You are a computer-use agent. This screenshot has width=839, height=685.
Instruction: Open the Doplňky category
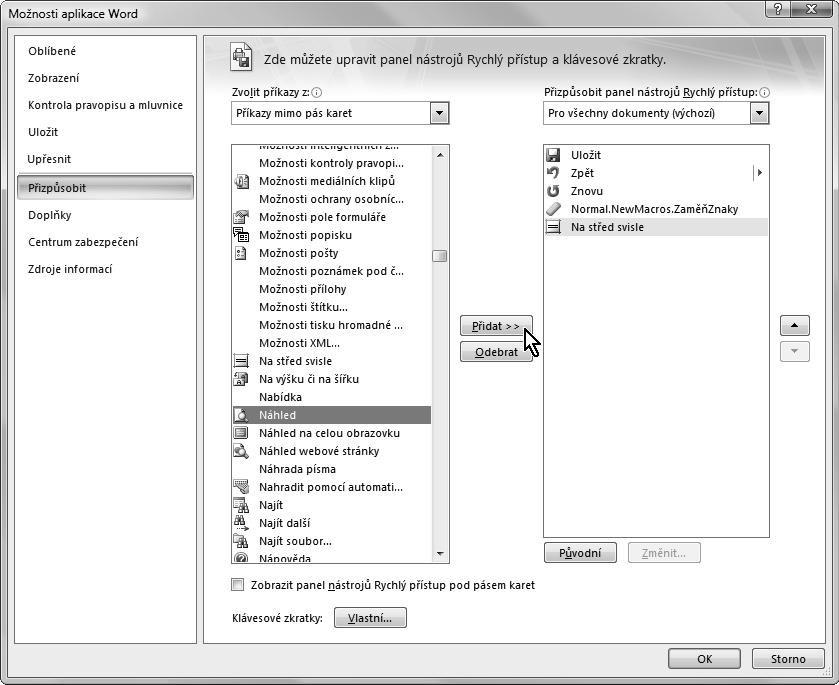(x=50, y=215)
